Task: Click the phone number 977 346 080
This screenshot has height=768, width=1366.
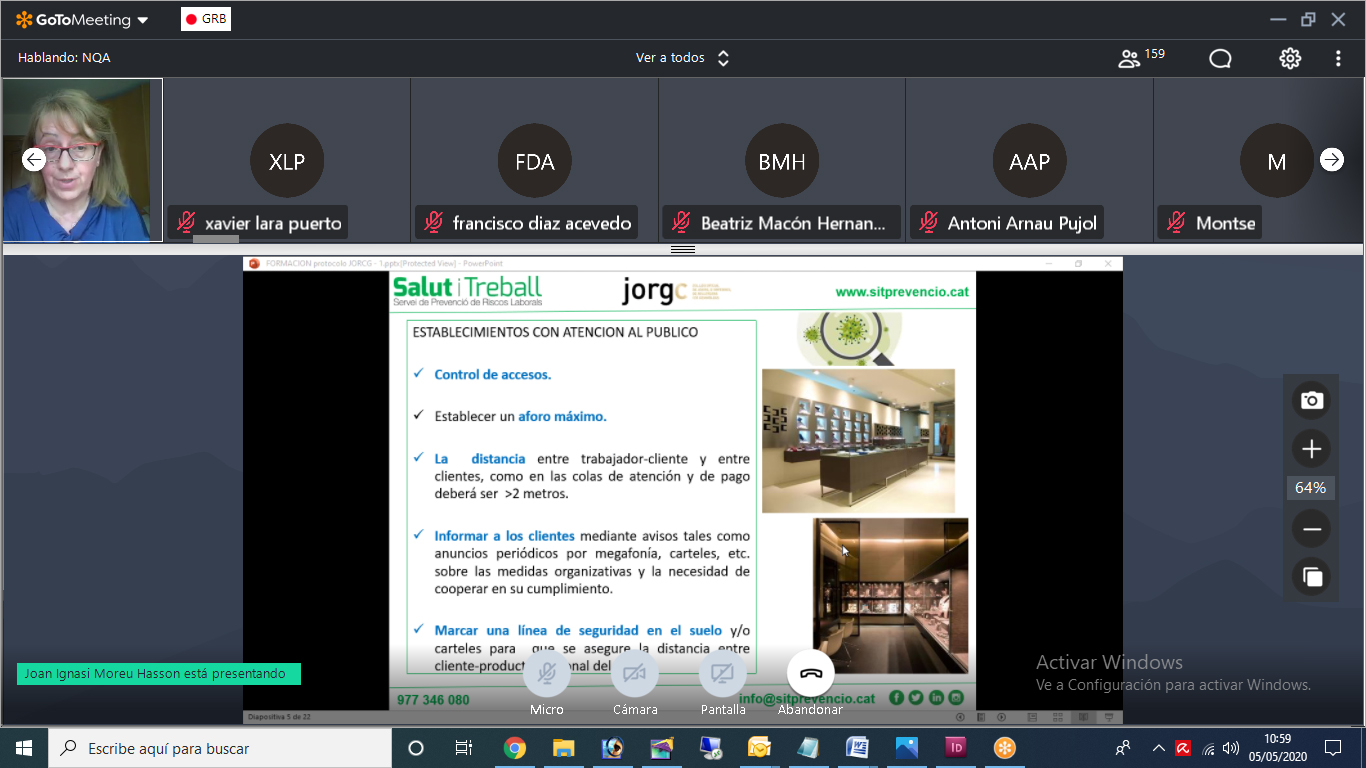Action: pyautogui.click(x=433, y=700)
